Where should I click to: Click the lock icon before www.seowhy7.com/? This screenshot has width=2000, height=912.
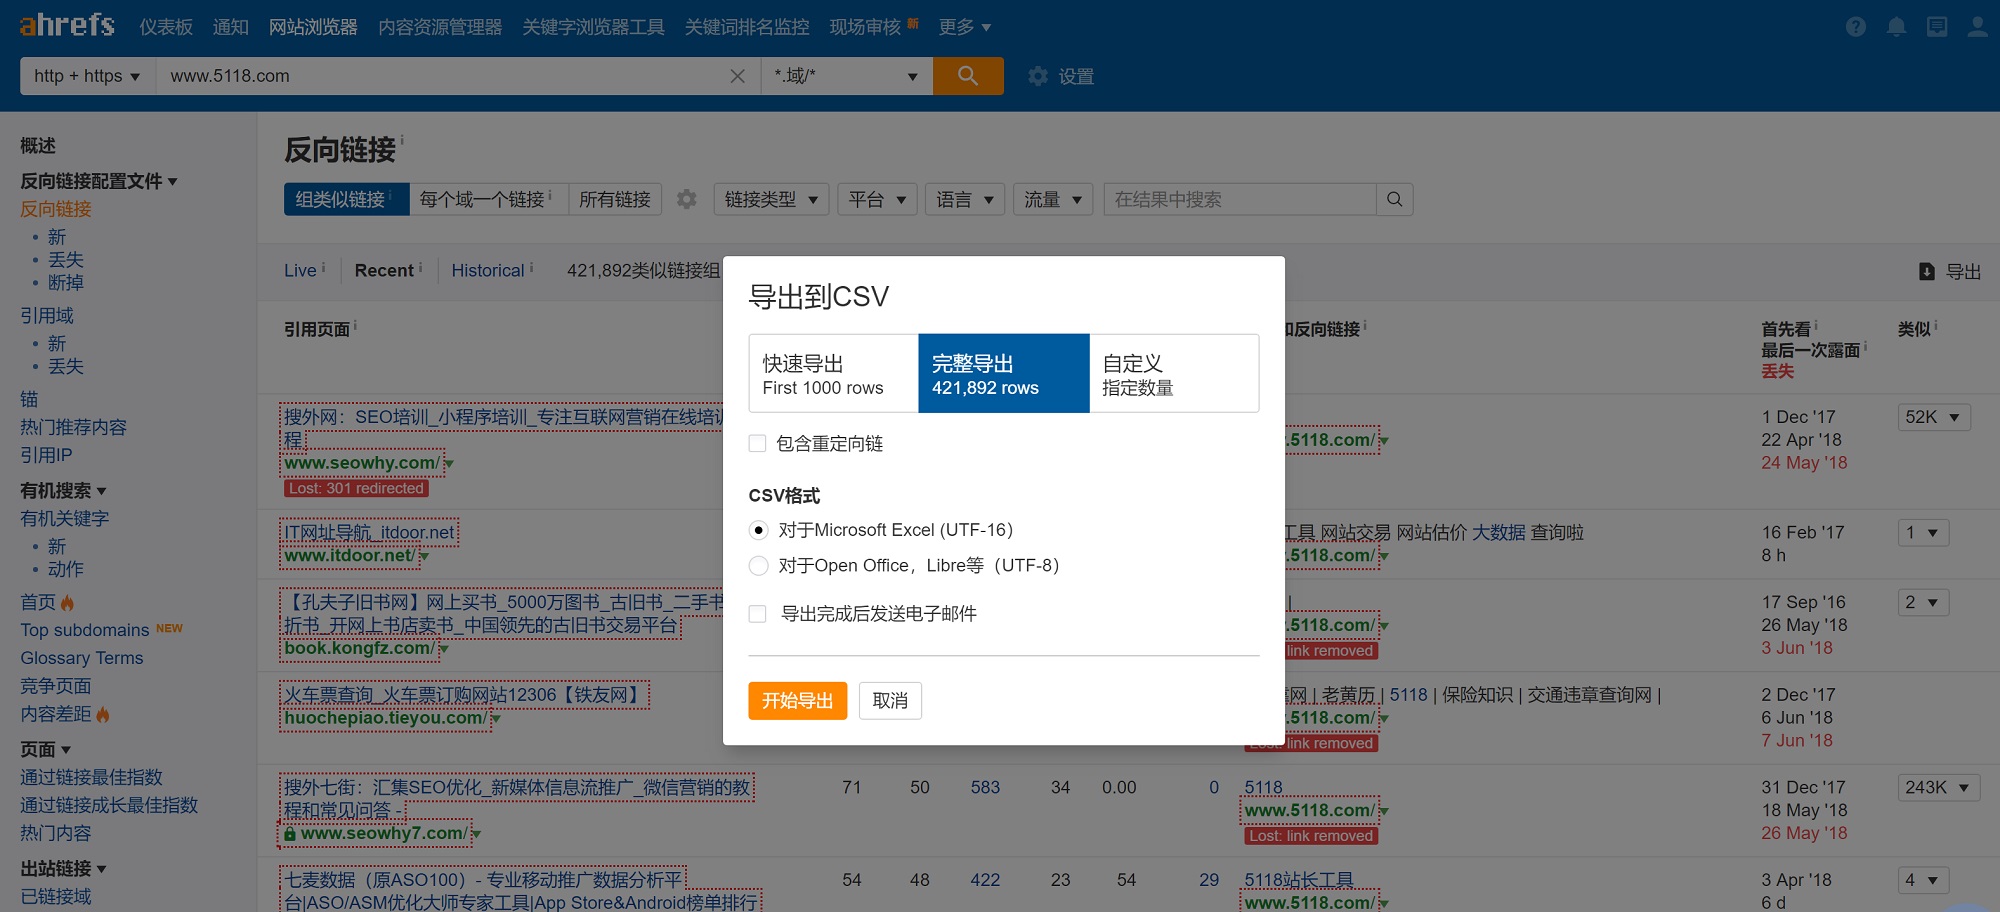(290, 833)
